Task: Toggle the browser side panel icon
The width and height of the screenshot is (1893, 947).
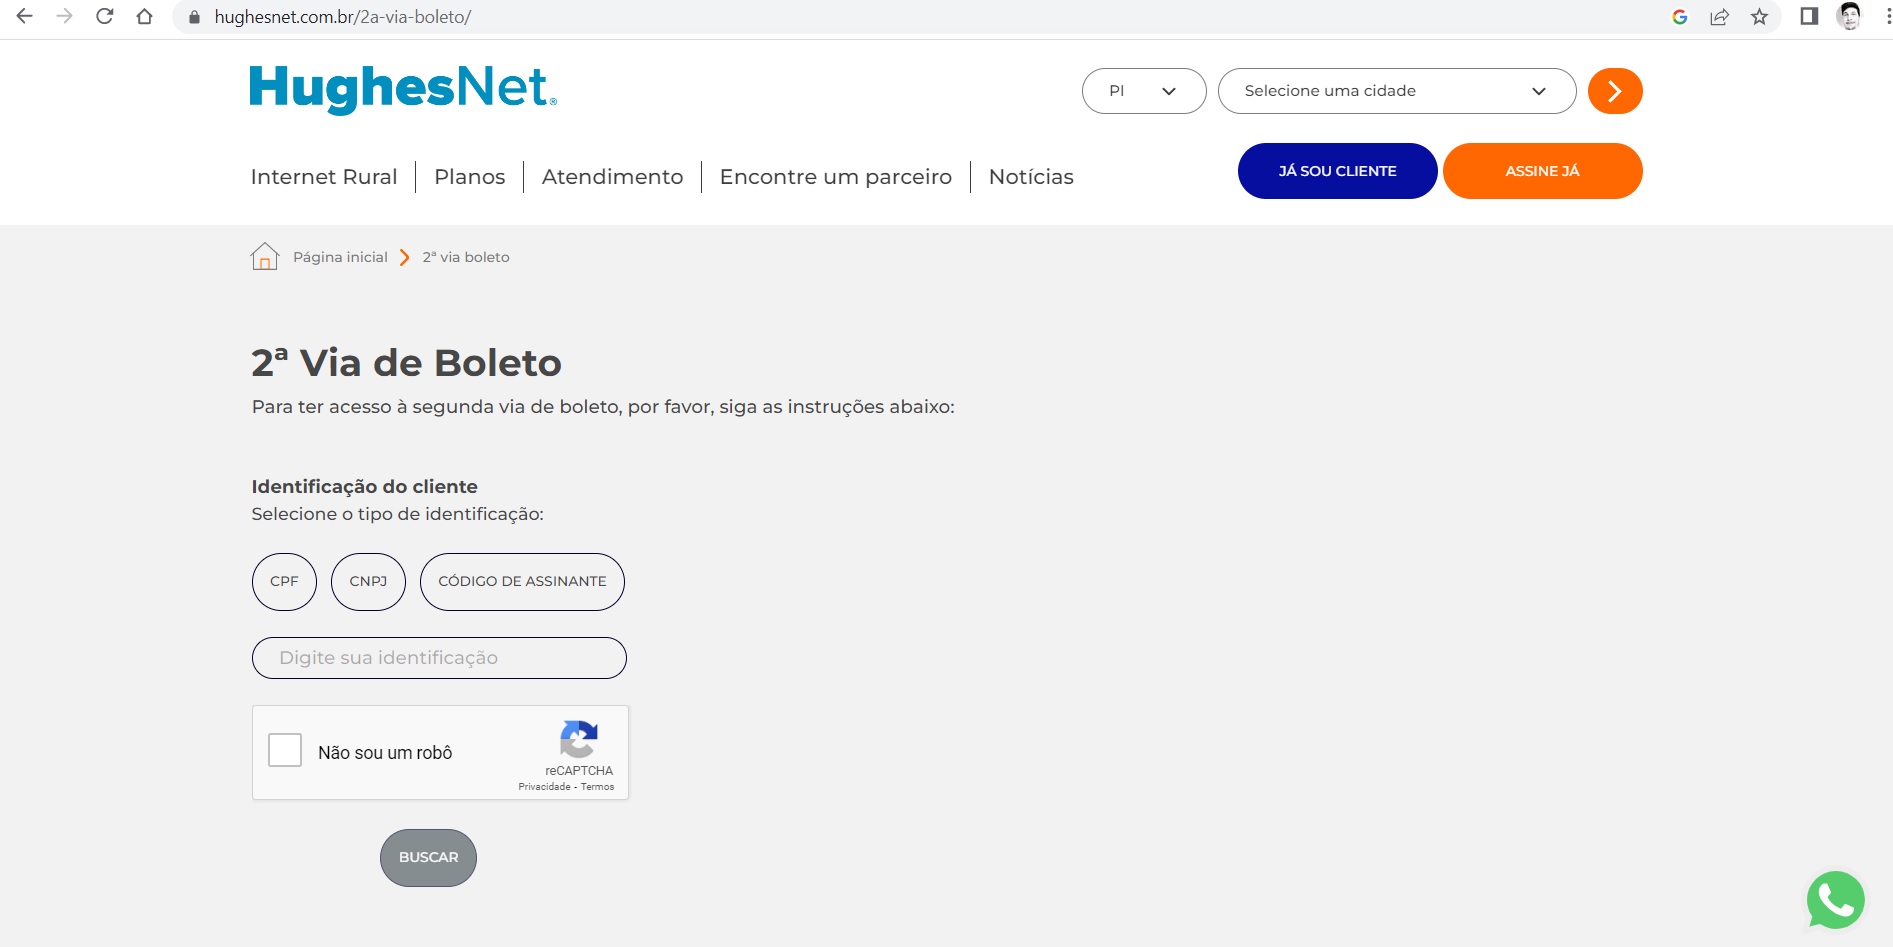Action: (1809, 16)
